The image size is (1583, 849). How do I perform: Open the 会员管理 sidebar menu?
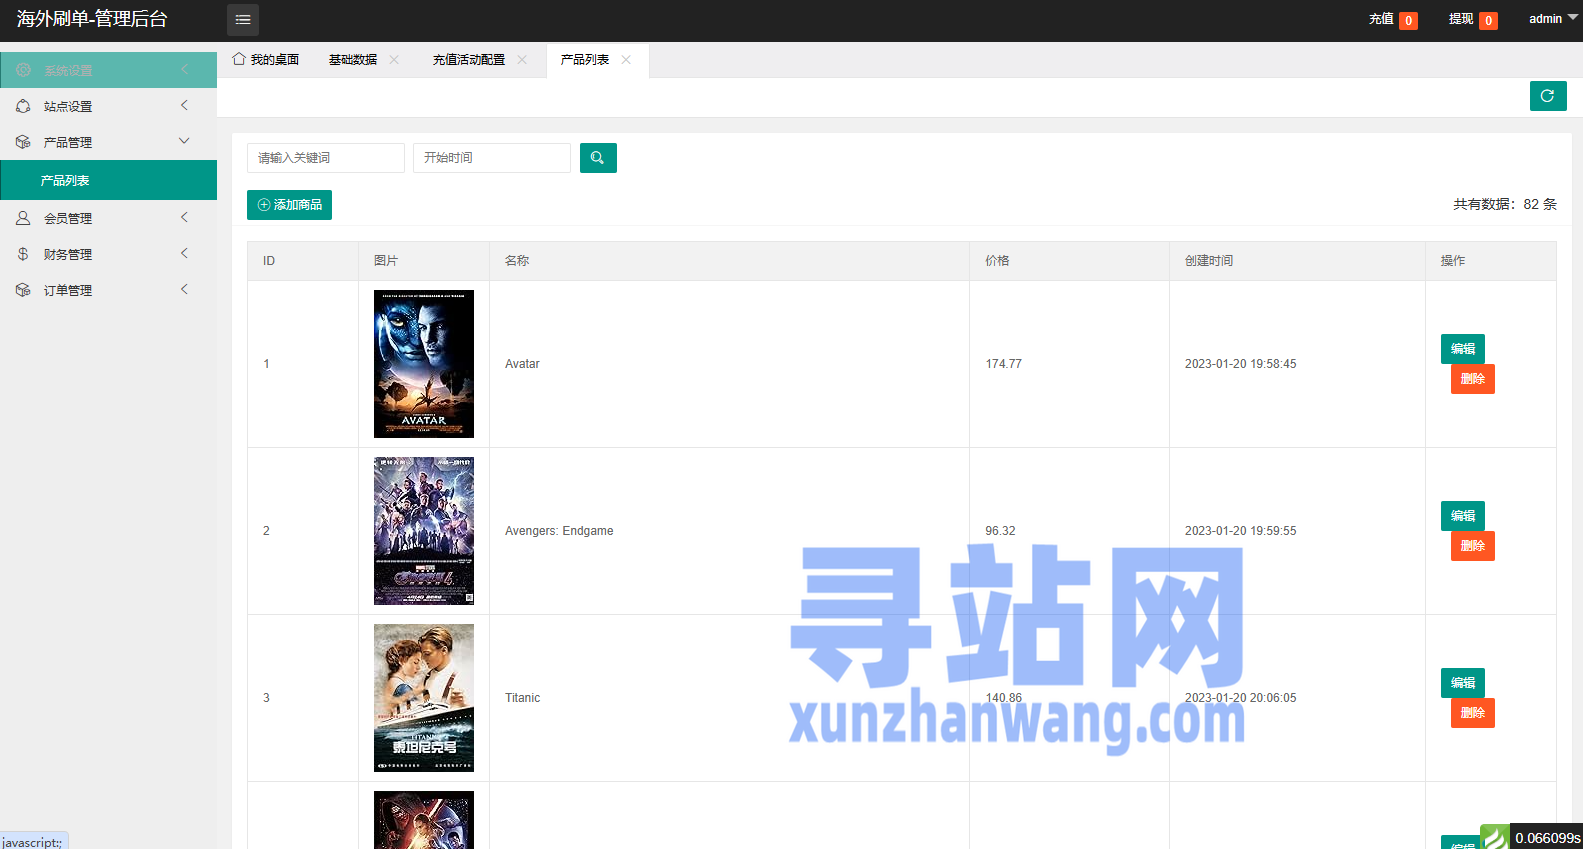point(108,218)
